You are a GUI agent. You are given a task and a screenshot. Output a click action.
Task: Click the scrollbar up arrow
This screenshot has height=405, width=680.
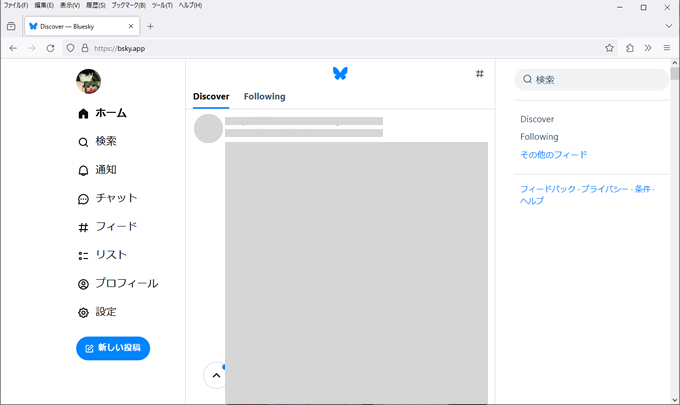pos(674,63)
